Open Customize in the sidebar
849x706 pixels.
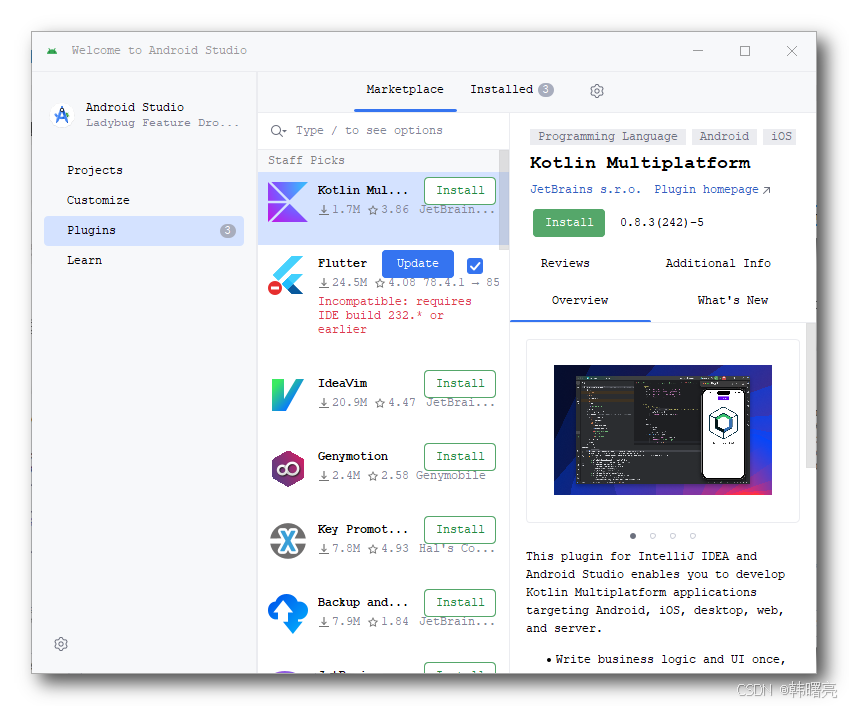point(144,200)
